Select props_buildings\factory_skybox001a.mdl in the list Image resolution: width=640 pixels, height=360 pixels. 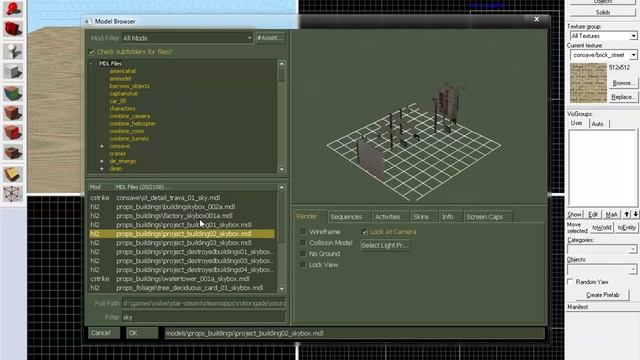coord(182,216)
